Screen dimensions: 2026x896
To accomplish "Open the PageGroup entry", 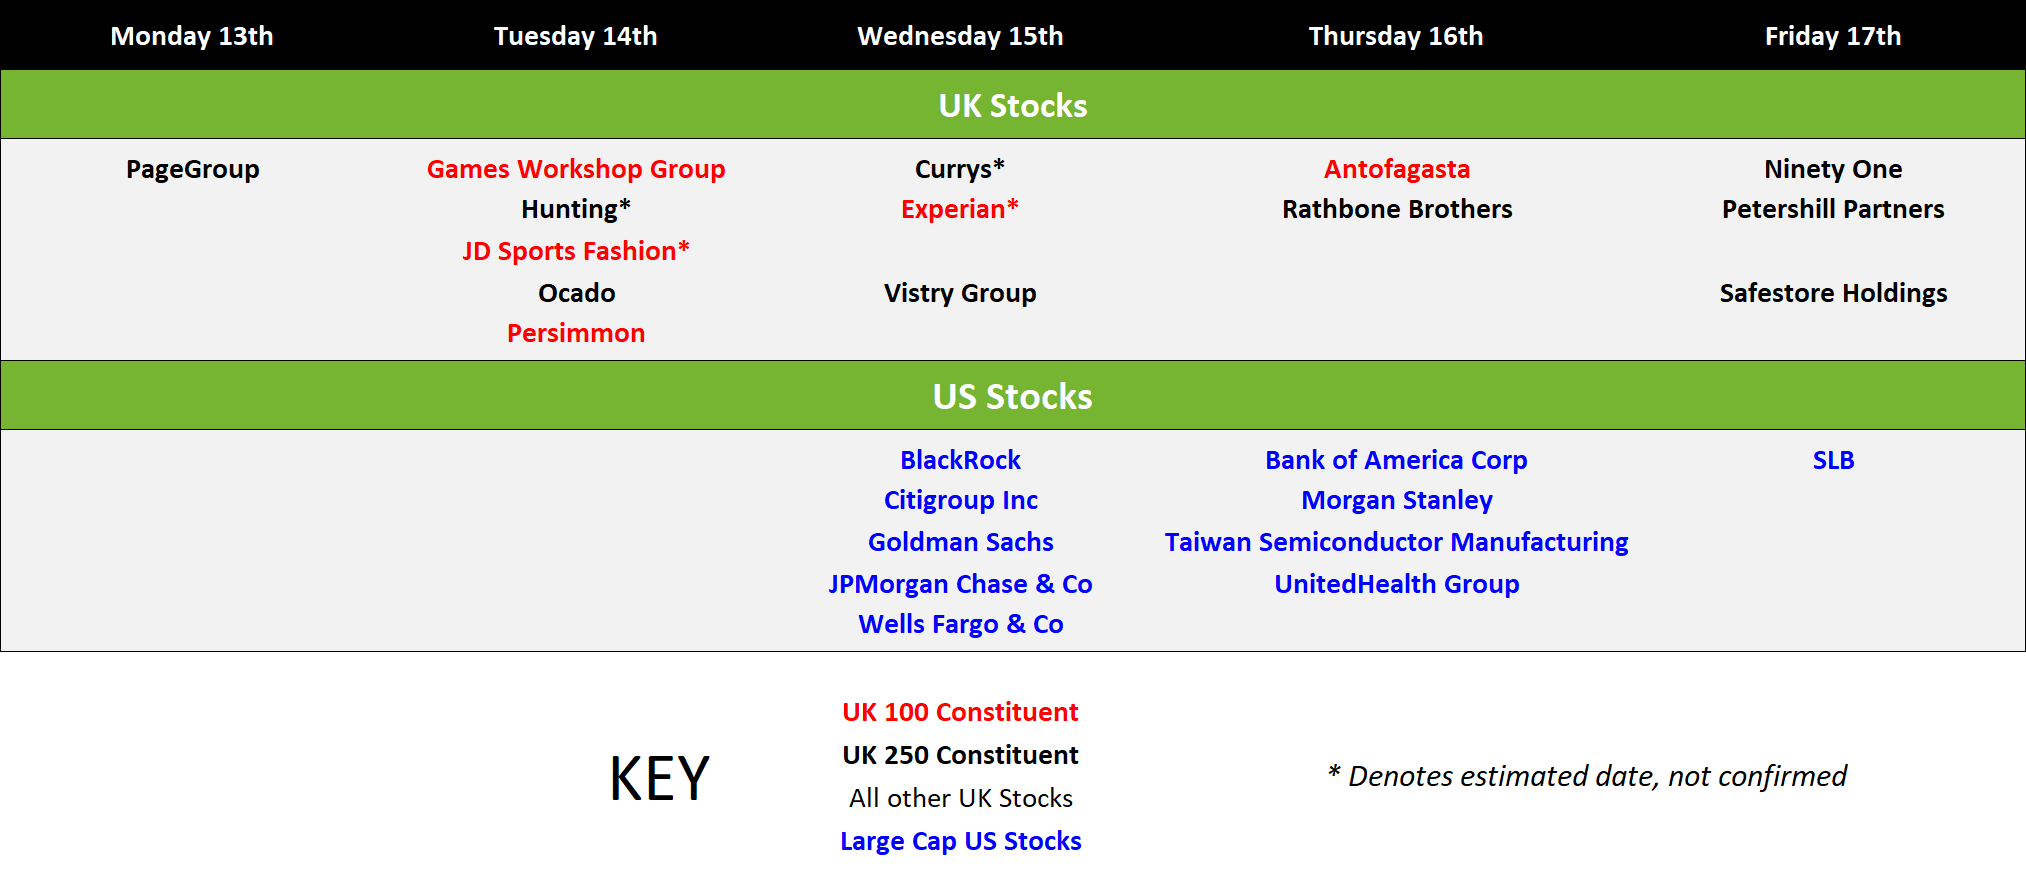I will pos(193,169).
